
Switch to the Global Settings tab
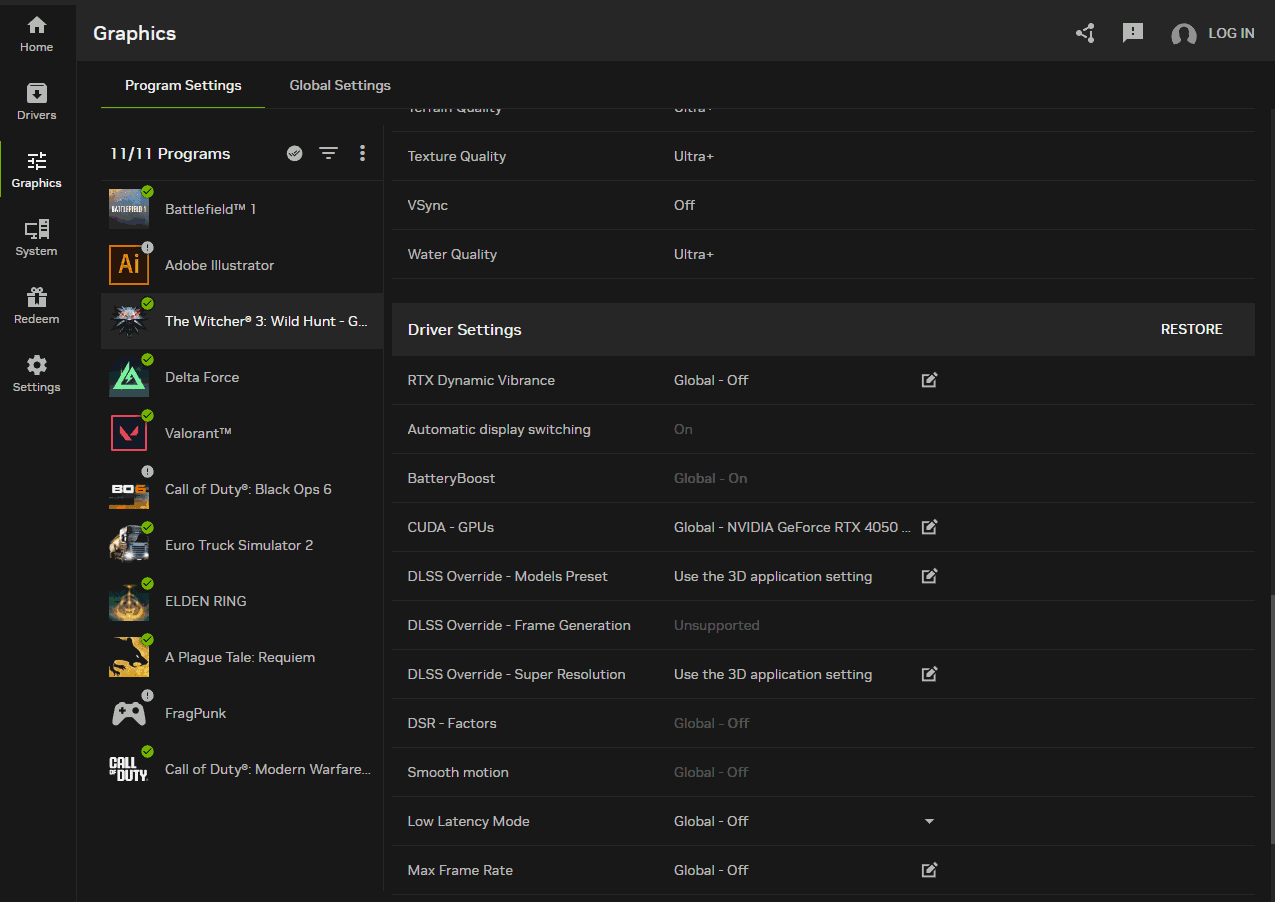coord(340,85)
